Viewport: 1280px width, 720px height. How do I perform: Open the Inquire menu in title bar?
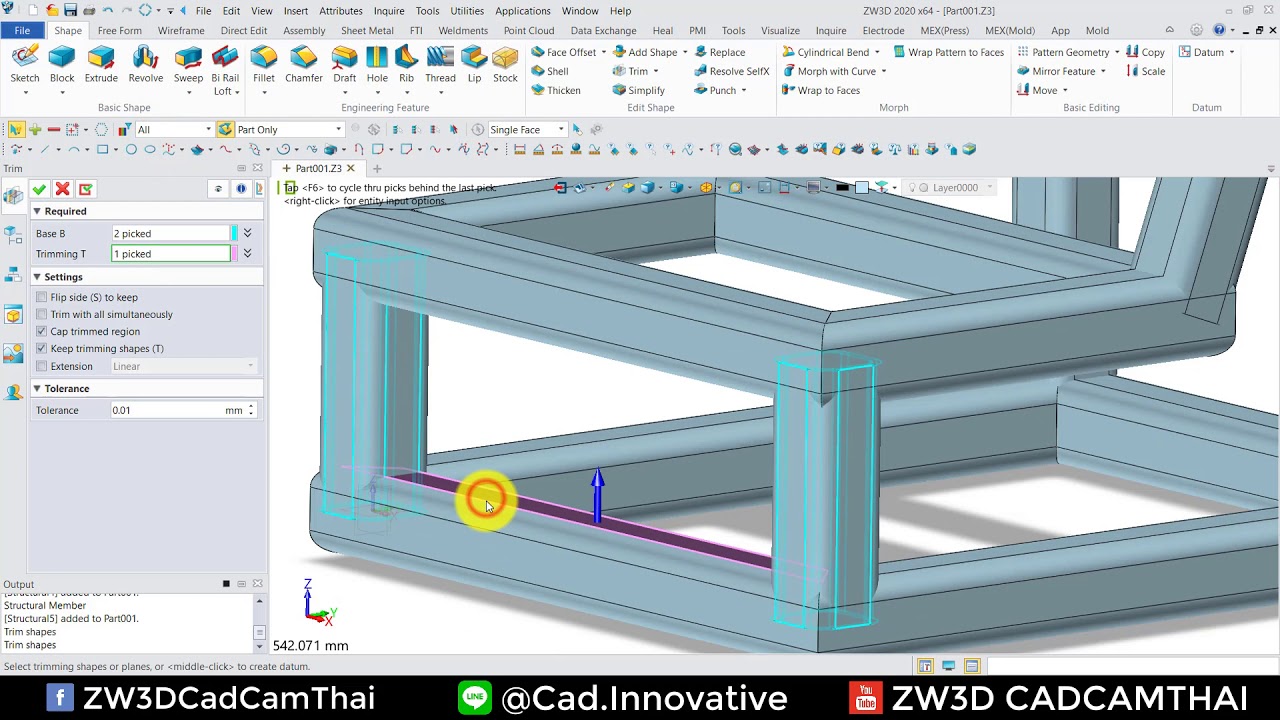(389, 11)
